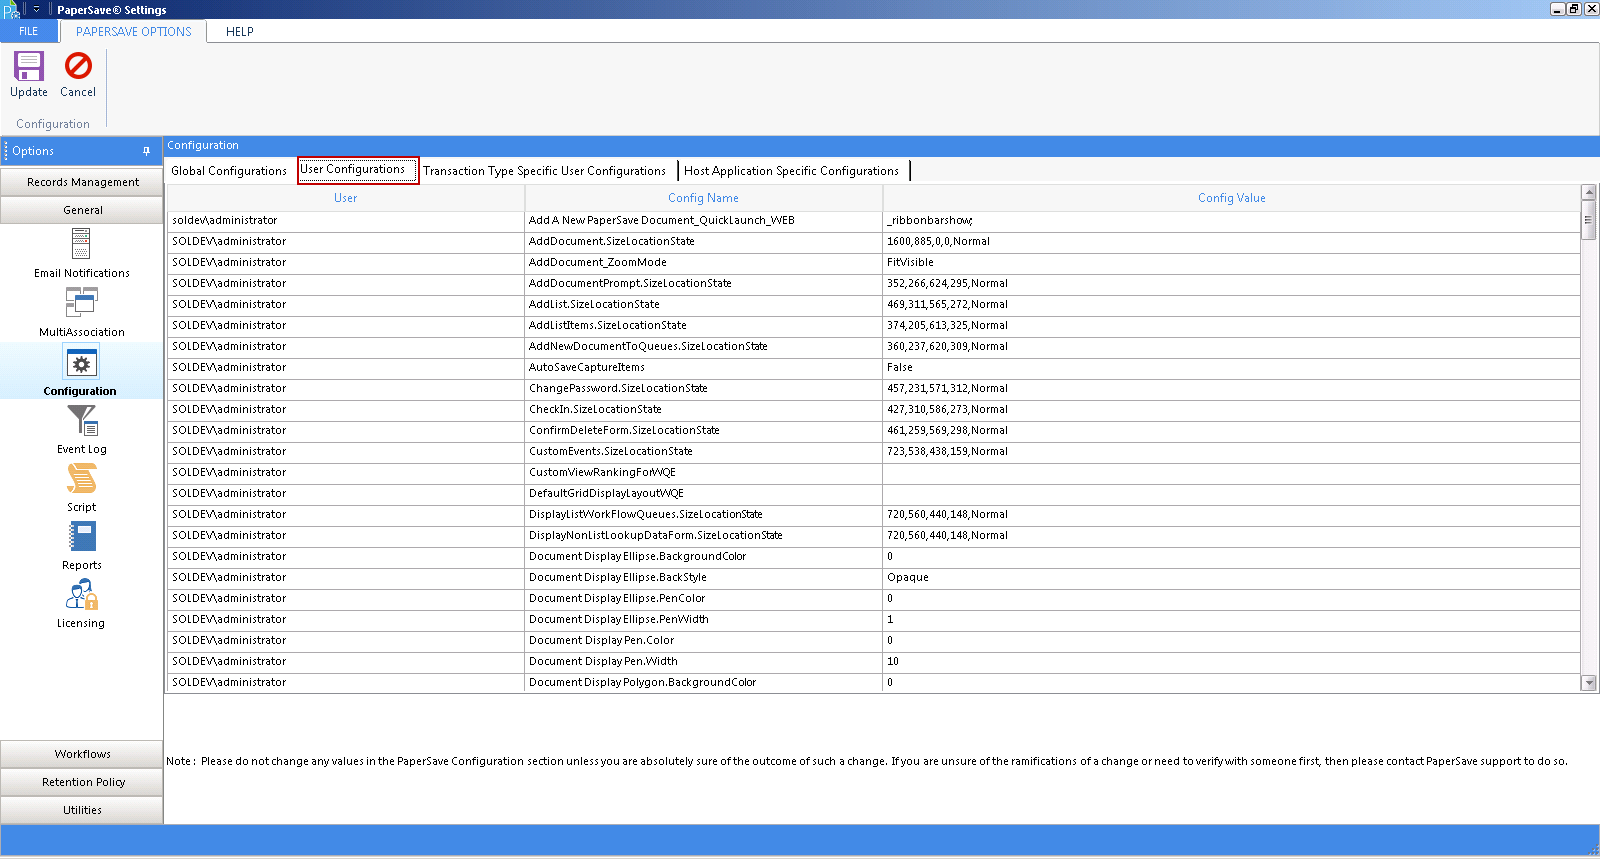Click the Update save icon
Screen dimensions: 1600x859
28,66
